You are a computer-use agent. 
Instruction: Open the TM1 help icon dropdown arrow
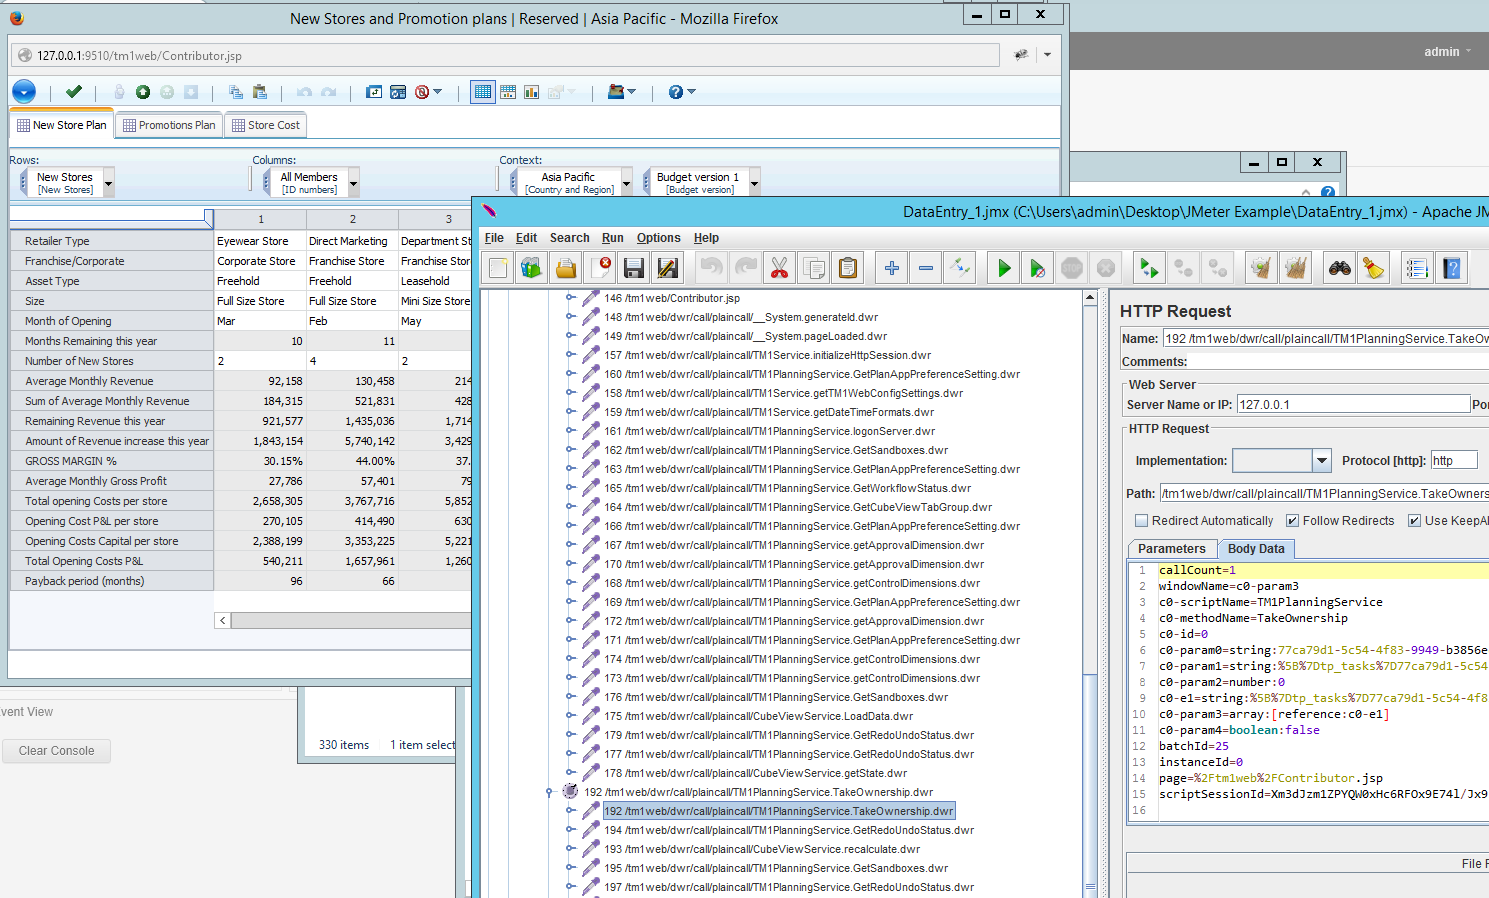691,92
